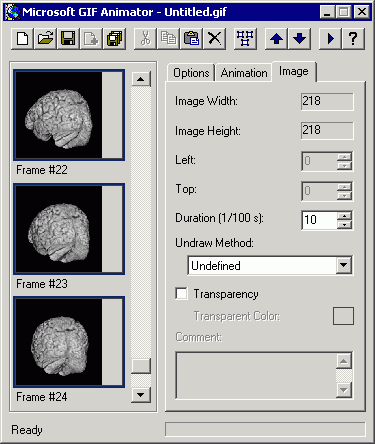Click the Paste clipboard icon
Image resolution: width=375 pixels, height=444 pixels.
191,39
